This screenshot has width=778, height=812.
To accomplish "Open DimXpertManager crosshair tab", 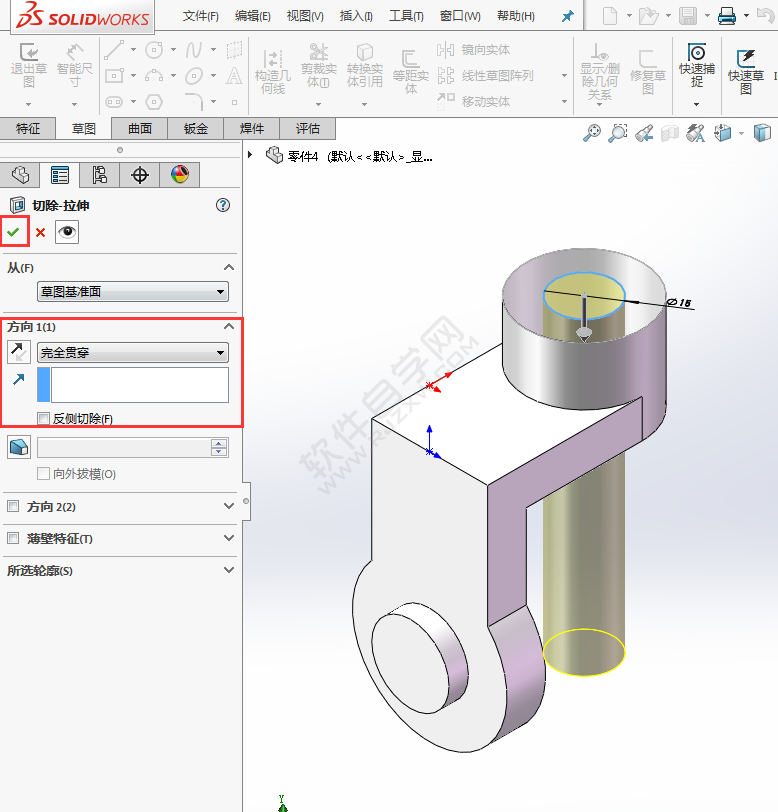I will pyautogui.click(x=140, y=175).
